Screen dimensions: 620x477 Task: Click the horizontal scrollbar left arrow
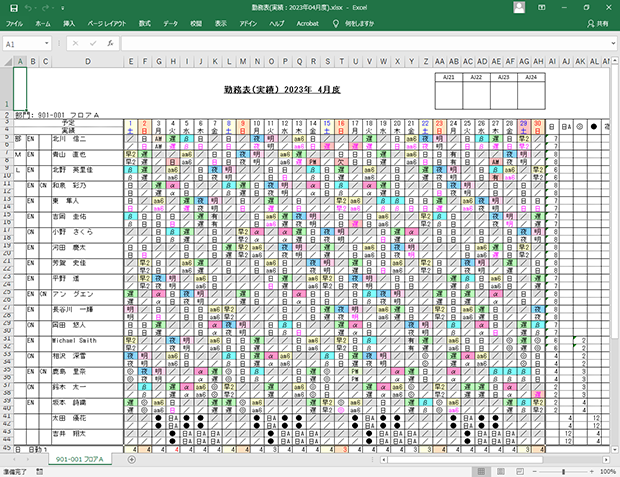pyautogui.click(x=384, y=460)
